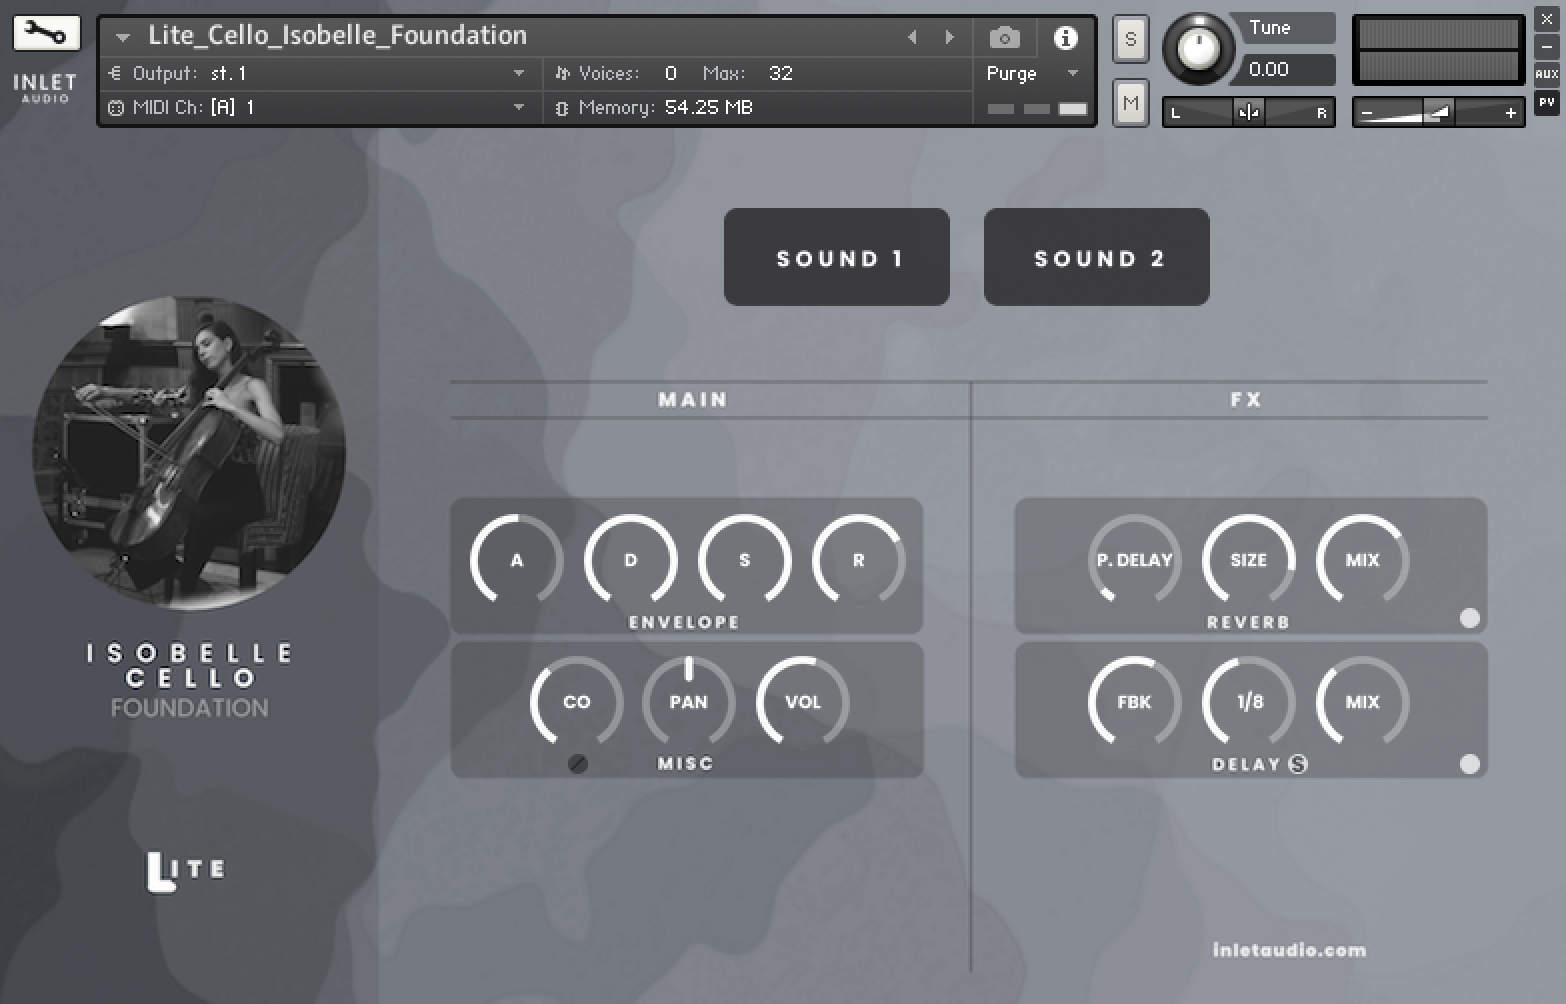Image resolution: width=1566 pixels, height=1004 pixels.
Task: Select the Sound 1 tab
Action: pos(836,257)
